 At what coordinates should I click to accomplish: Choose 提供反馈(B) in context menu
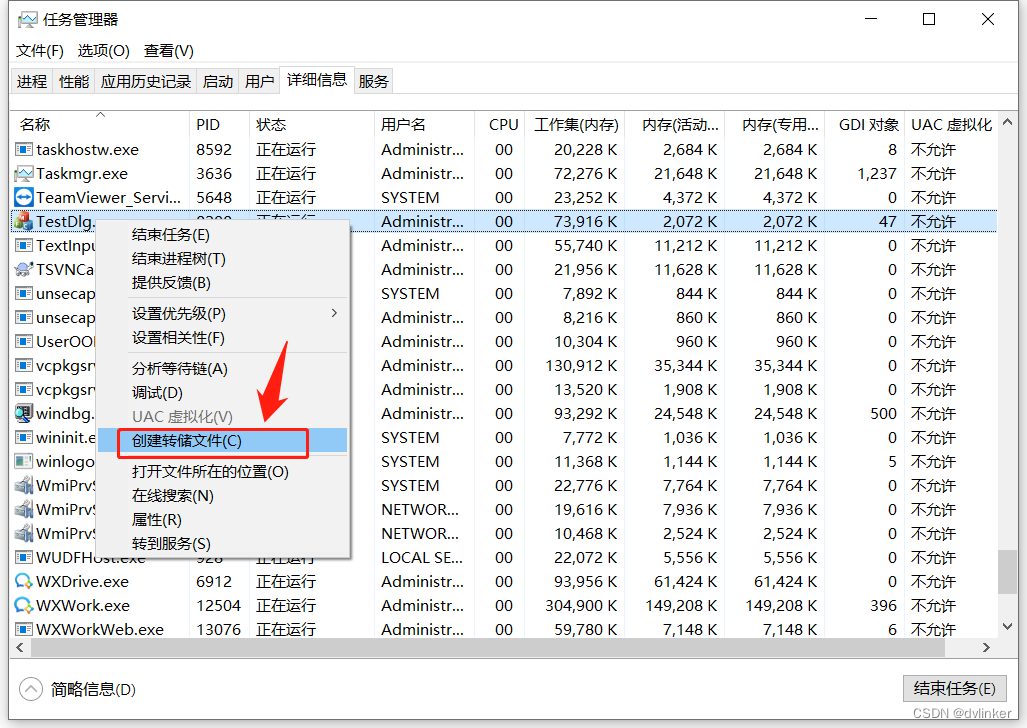pyautogui.click(x=222, y=282)
